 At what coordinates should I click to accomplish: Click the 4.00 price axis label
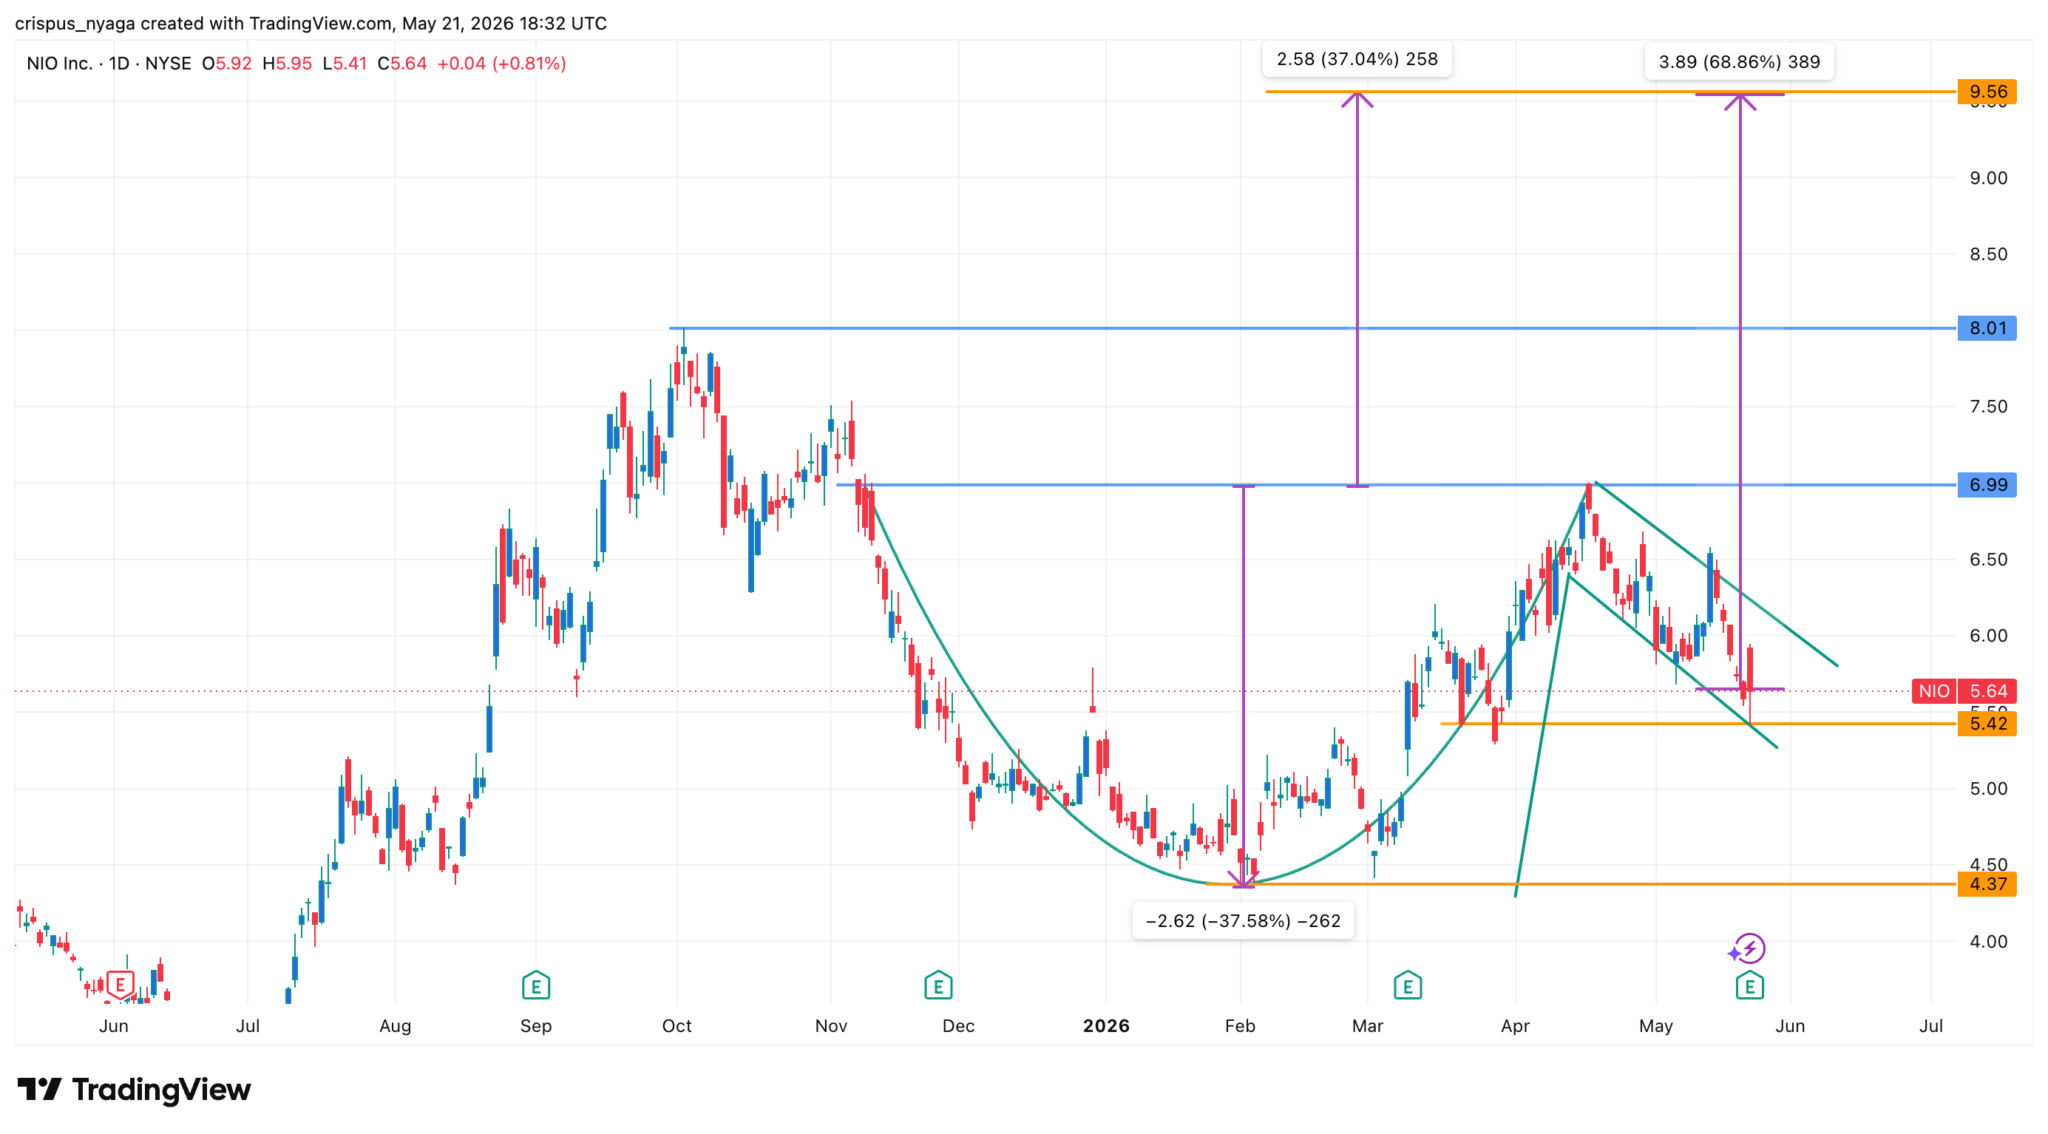click(1988, 941)
